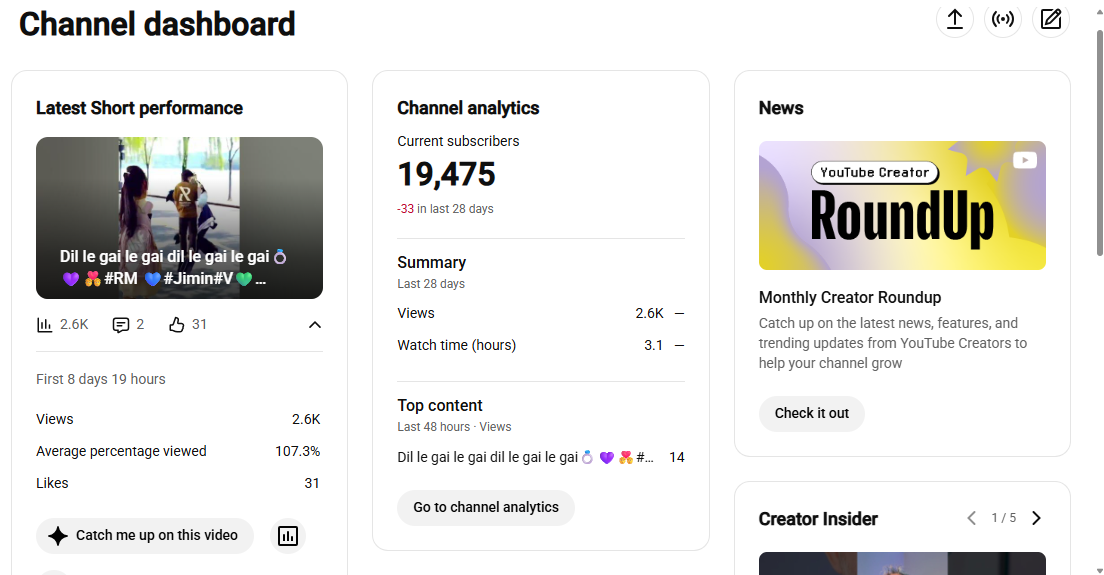Click the Summary section heading

pos(432,263)
